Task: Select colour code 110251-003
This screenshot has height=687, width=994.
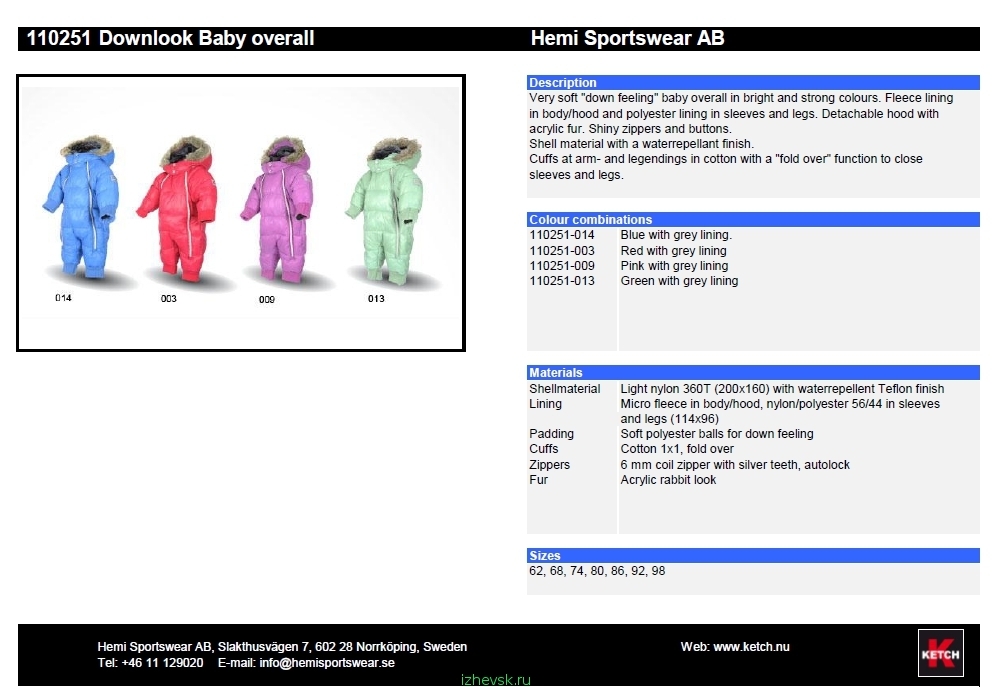Action: (x=562, y=251)
